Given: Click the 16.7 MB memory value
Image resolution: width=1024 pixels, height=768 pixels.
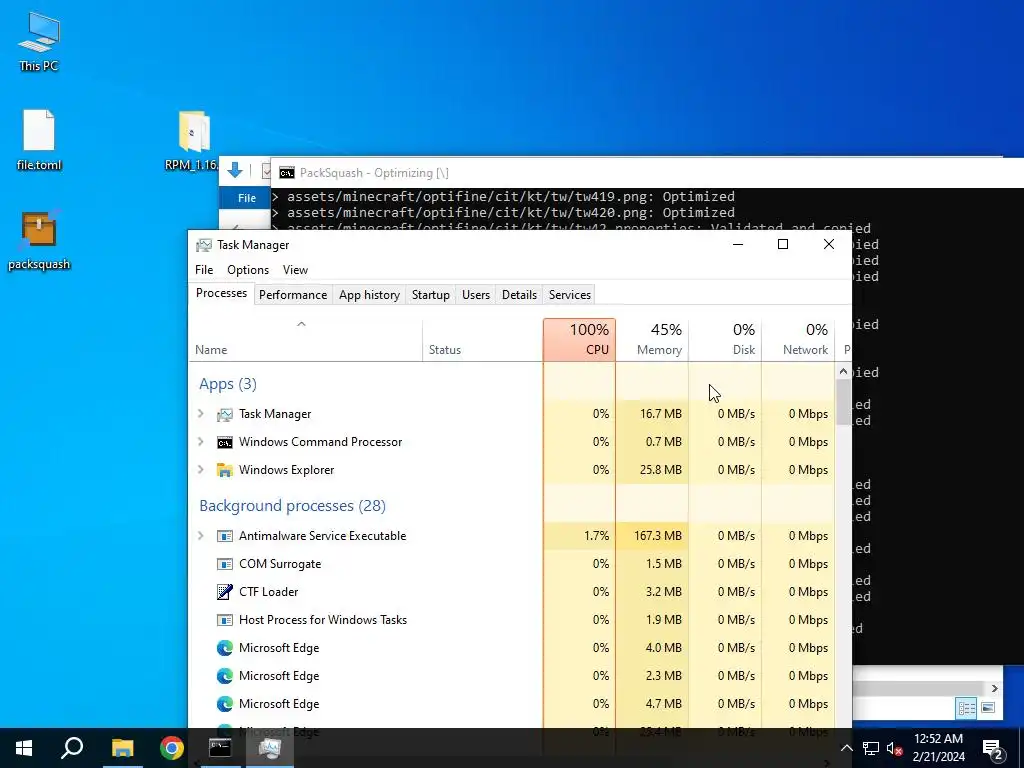Looking at the screenshot, I should point(660,414).
